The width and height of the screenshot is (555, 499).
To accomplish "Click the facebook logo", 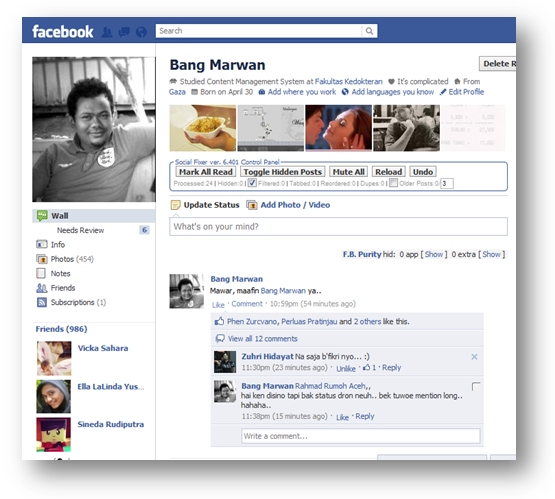I will [63, 31].
